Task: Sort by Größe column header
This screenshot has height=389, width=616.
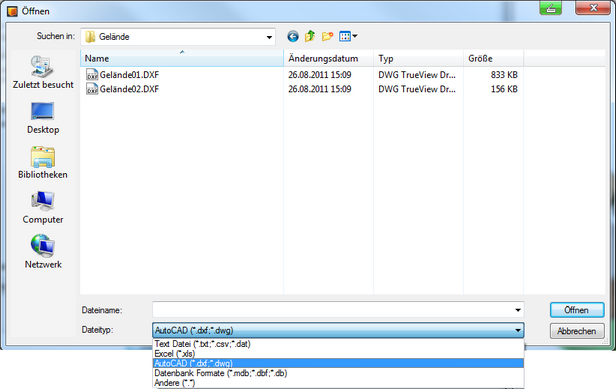Action: (x=493, y=59)
